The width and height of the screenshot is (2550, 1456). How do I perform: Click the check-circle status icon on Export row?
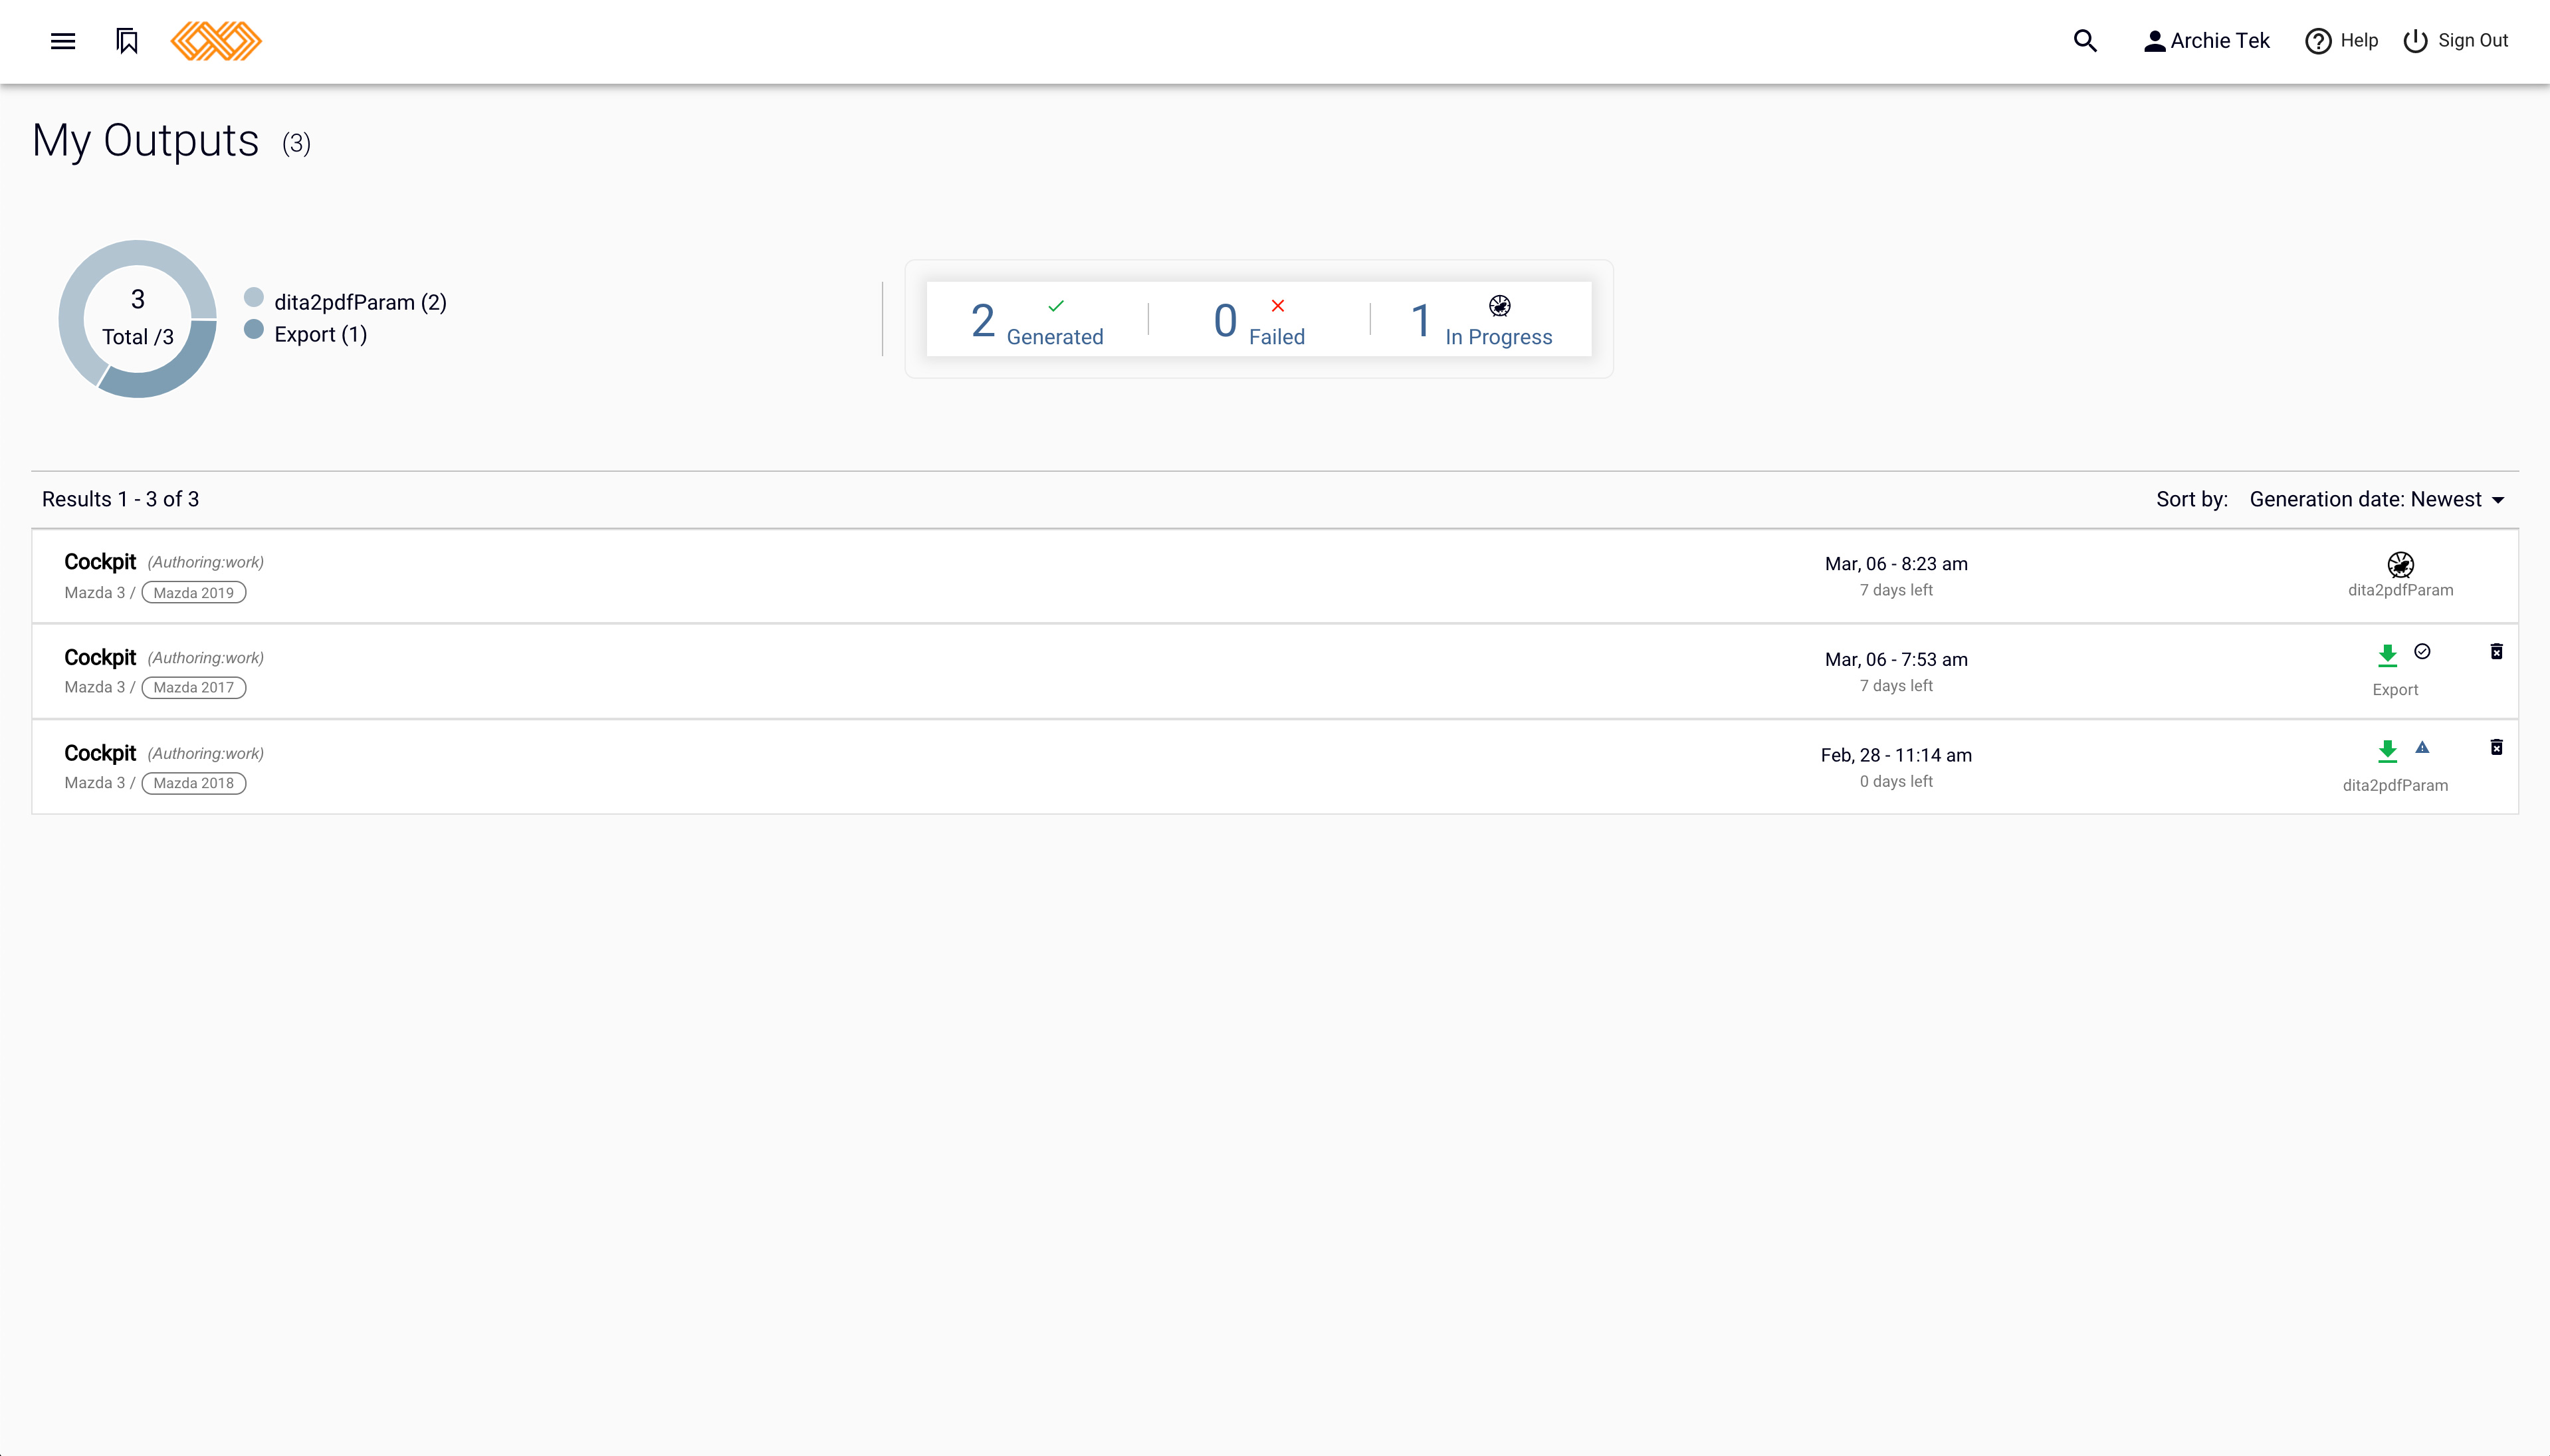[x=2422, y=651]
